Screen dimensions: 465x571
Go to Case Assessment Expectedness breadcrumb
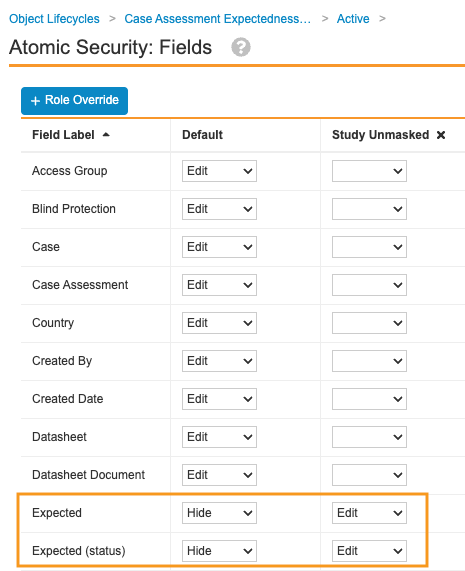tap(217, 19)
